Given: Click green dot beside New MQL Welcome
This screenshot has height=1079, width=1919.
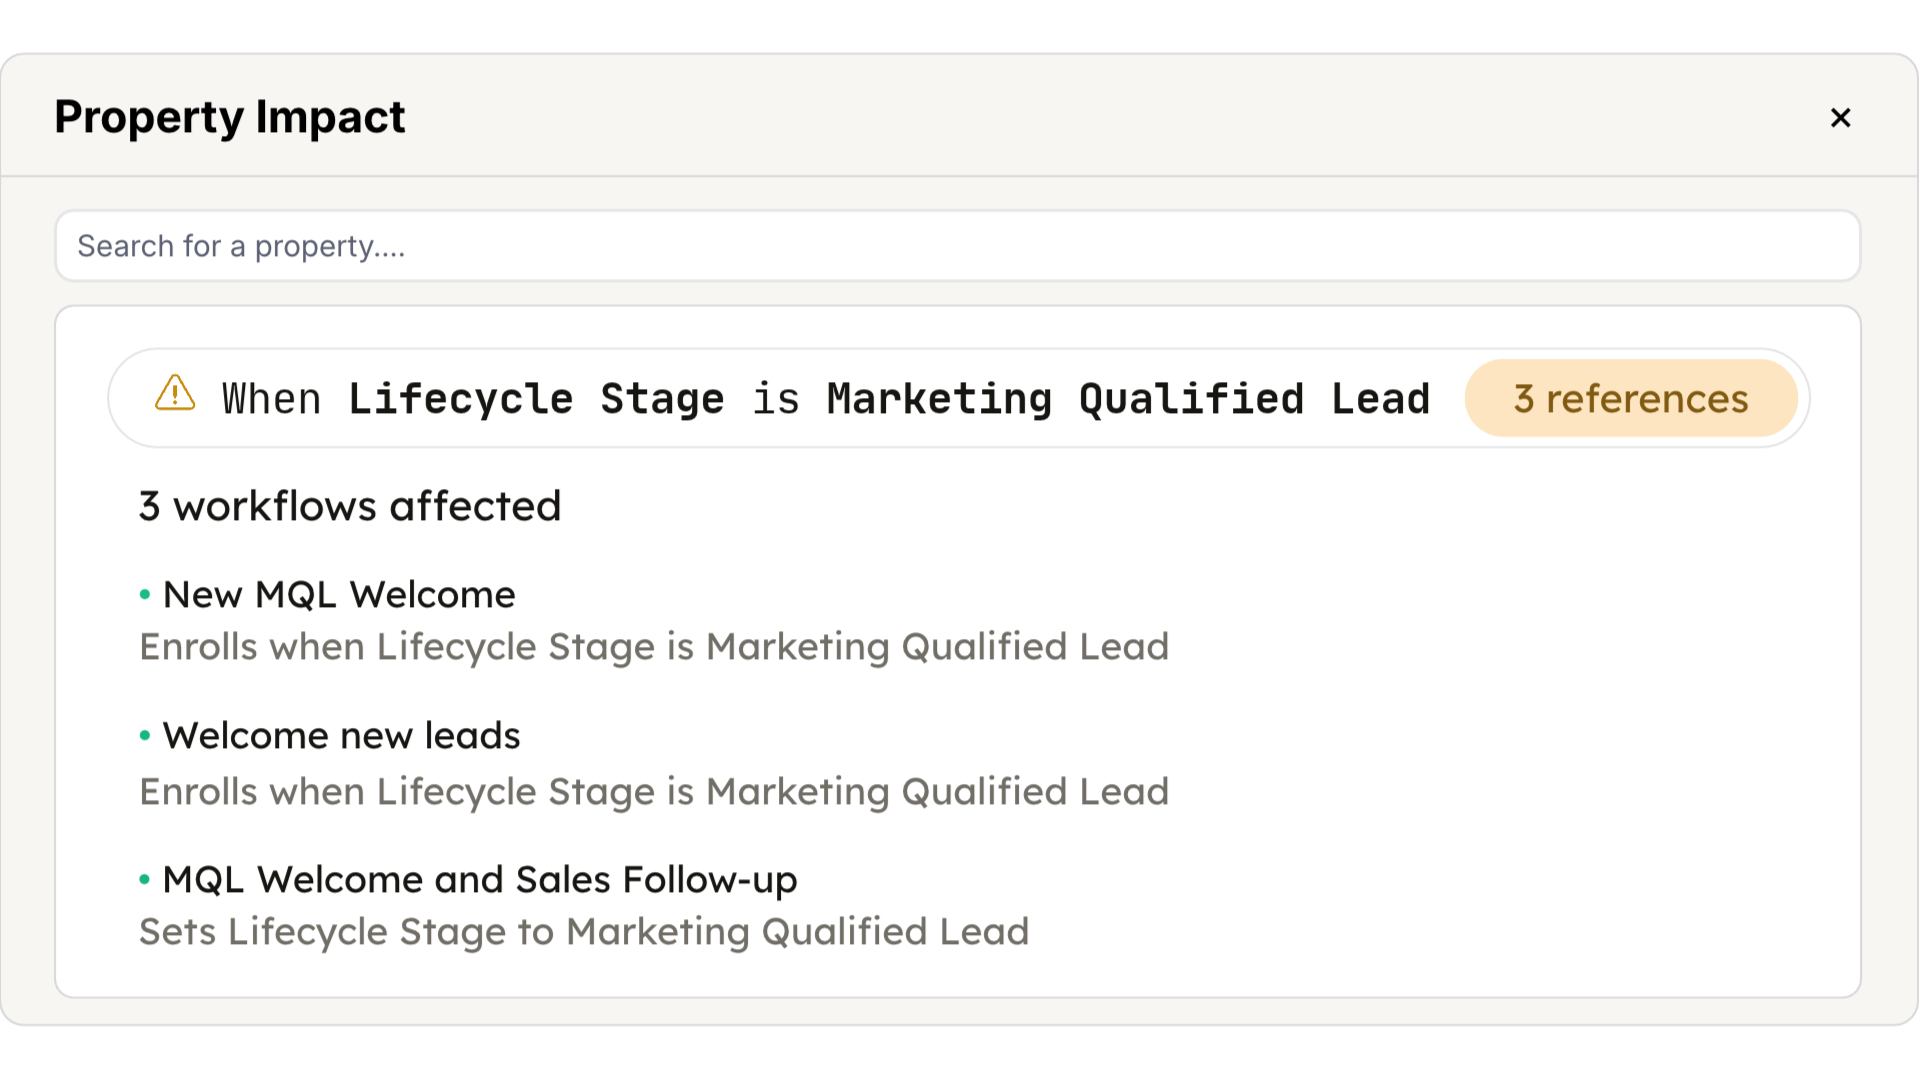Looking at the screenshot, I should pyautogui.click(x=145, y=595).
